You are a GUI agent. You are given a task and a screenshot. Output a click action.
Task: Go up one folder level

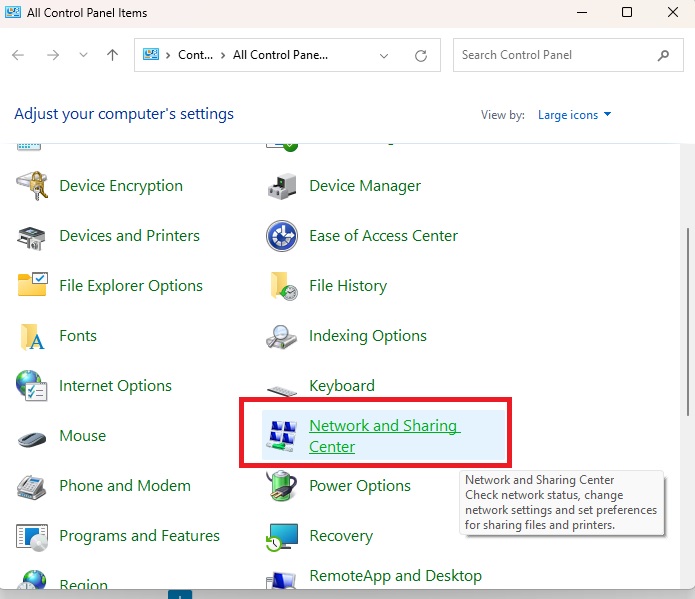pos(113,55)
